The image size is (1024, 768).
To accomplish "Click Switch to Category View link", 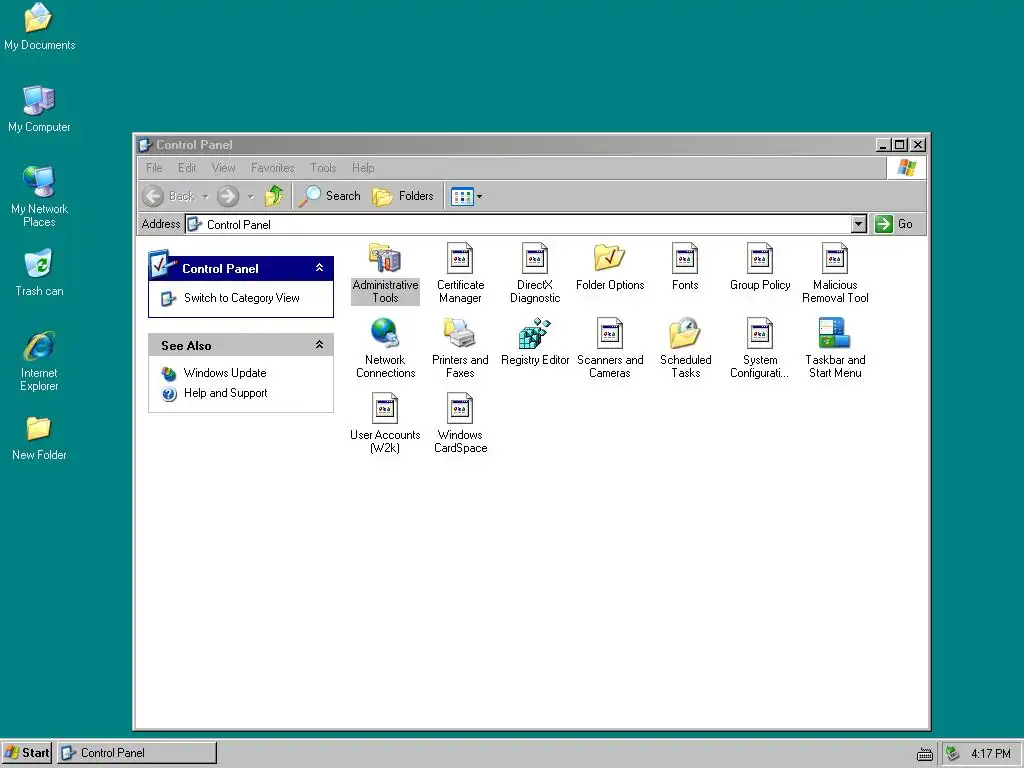I will [242, 298].
